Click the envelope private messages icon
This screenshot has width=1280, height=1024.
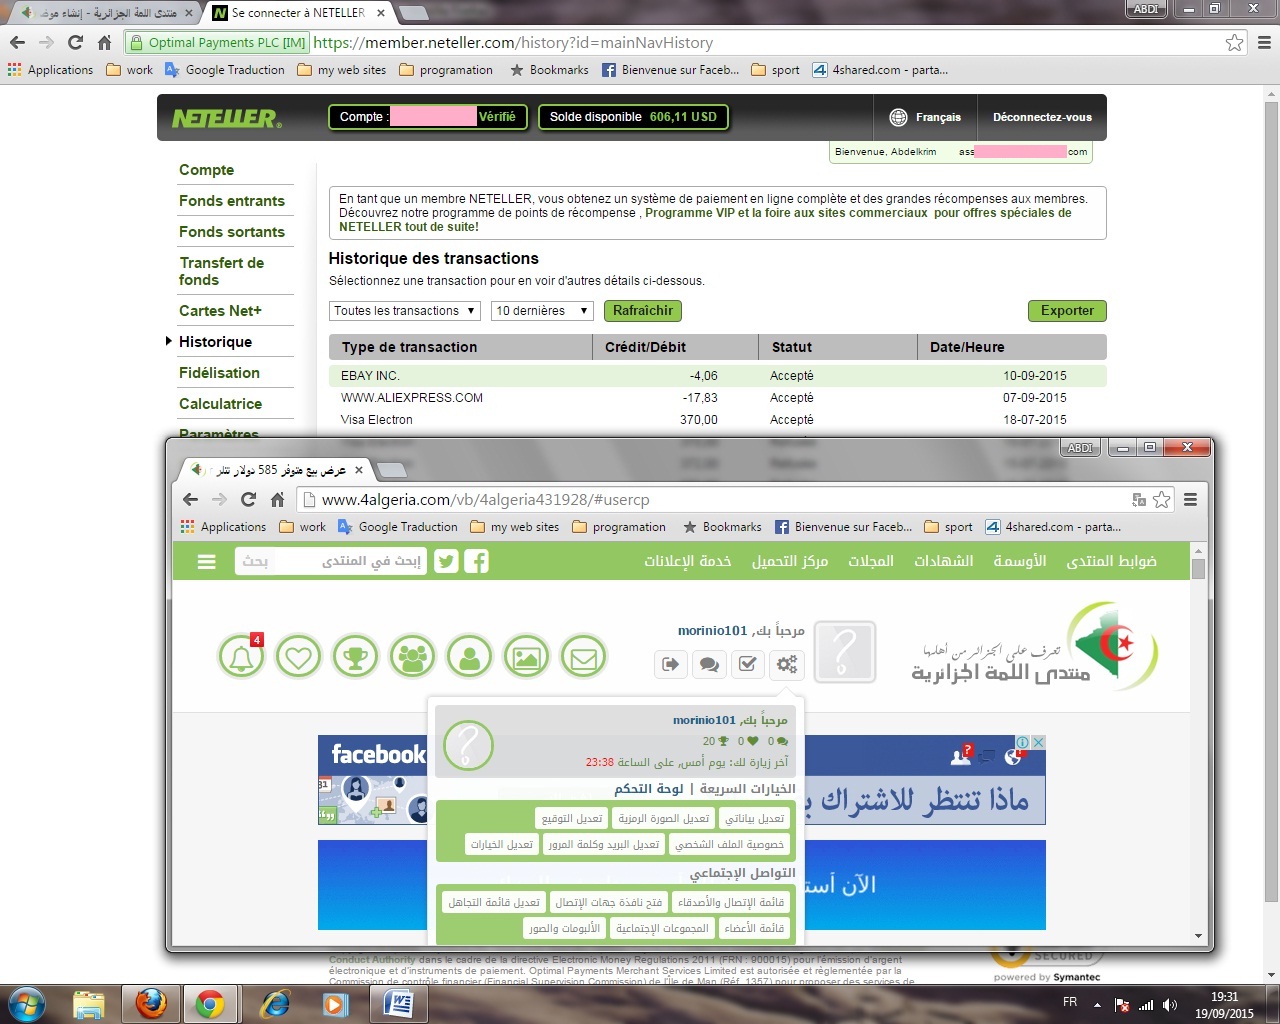[583, 657]
